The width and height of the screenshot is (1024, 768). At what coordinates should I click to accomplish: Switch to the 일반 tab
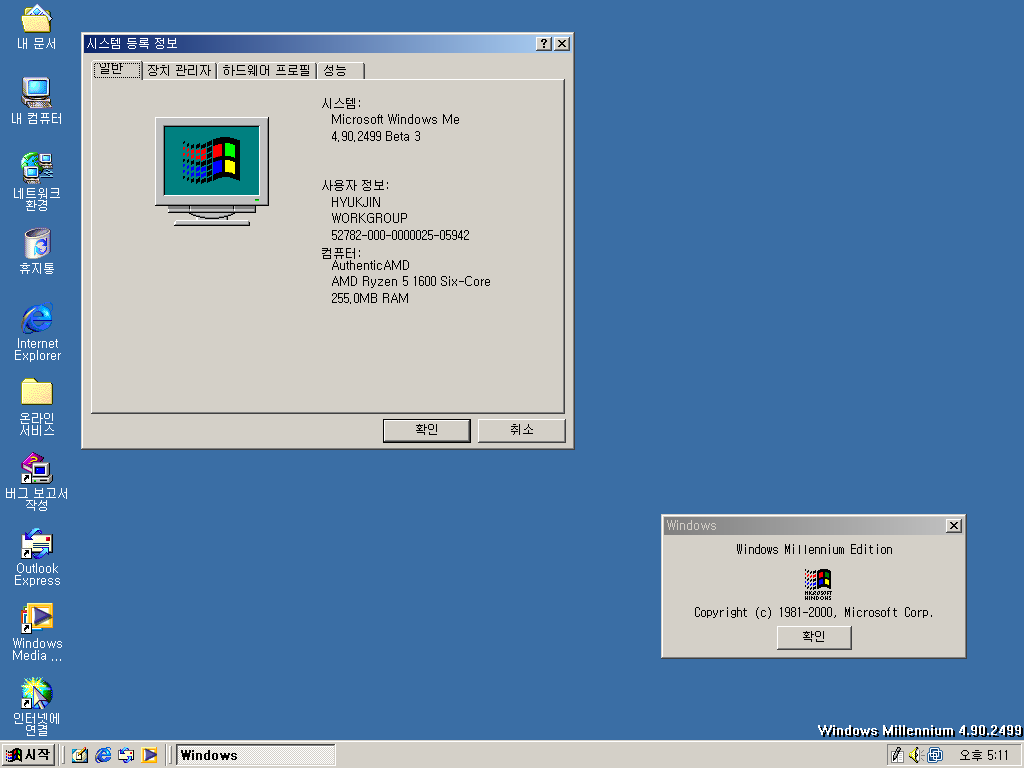click(x=118, y=69)
